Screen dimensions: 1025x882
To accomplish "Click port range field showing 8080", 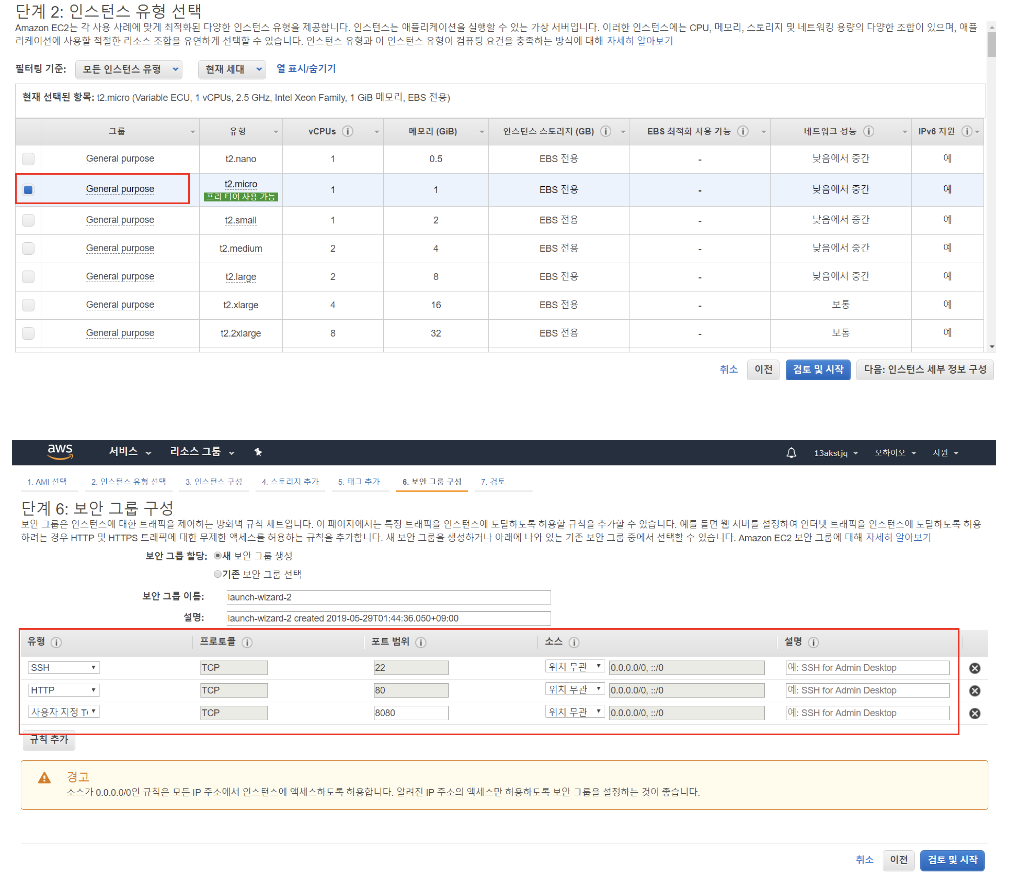I will point(411,713).
